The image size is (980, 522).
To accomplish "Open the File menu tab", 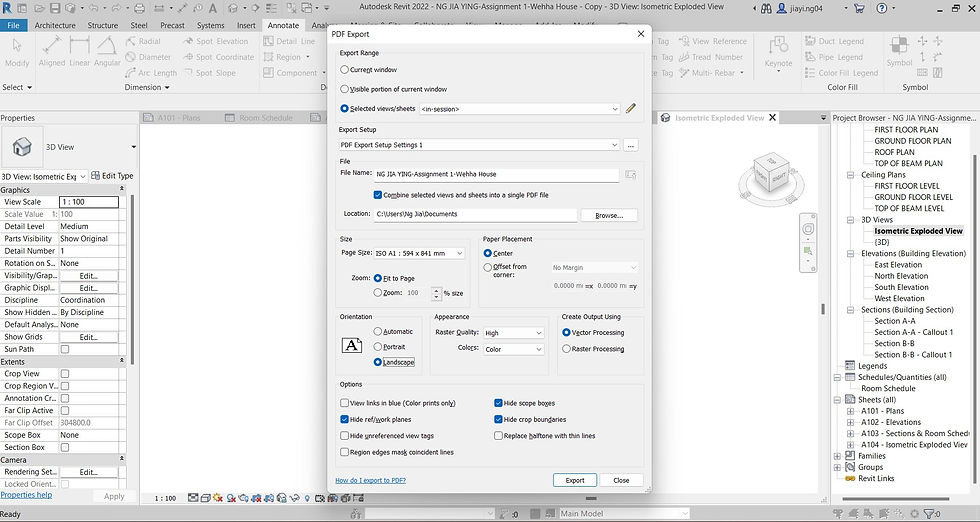I will 13,25.
